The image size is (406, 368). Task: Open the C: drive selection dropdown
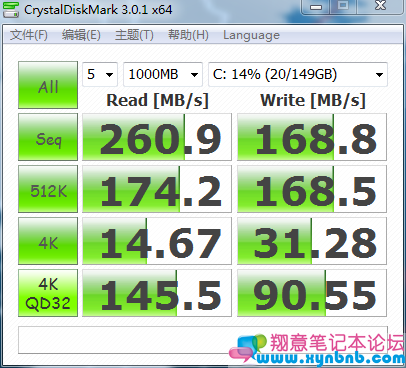pos(298,74)
